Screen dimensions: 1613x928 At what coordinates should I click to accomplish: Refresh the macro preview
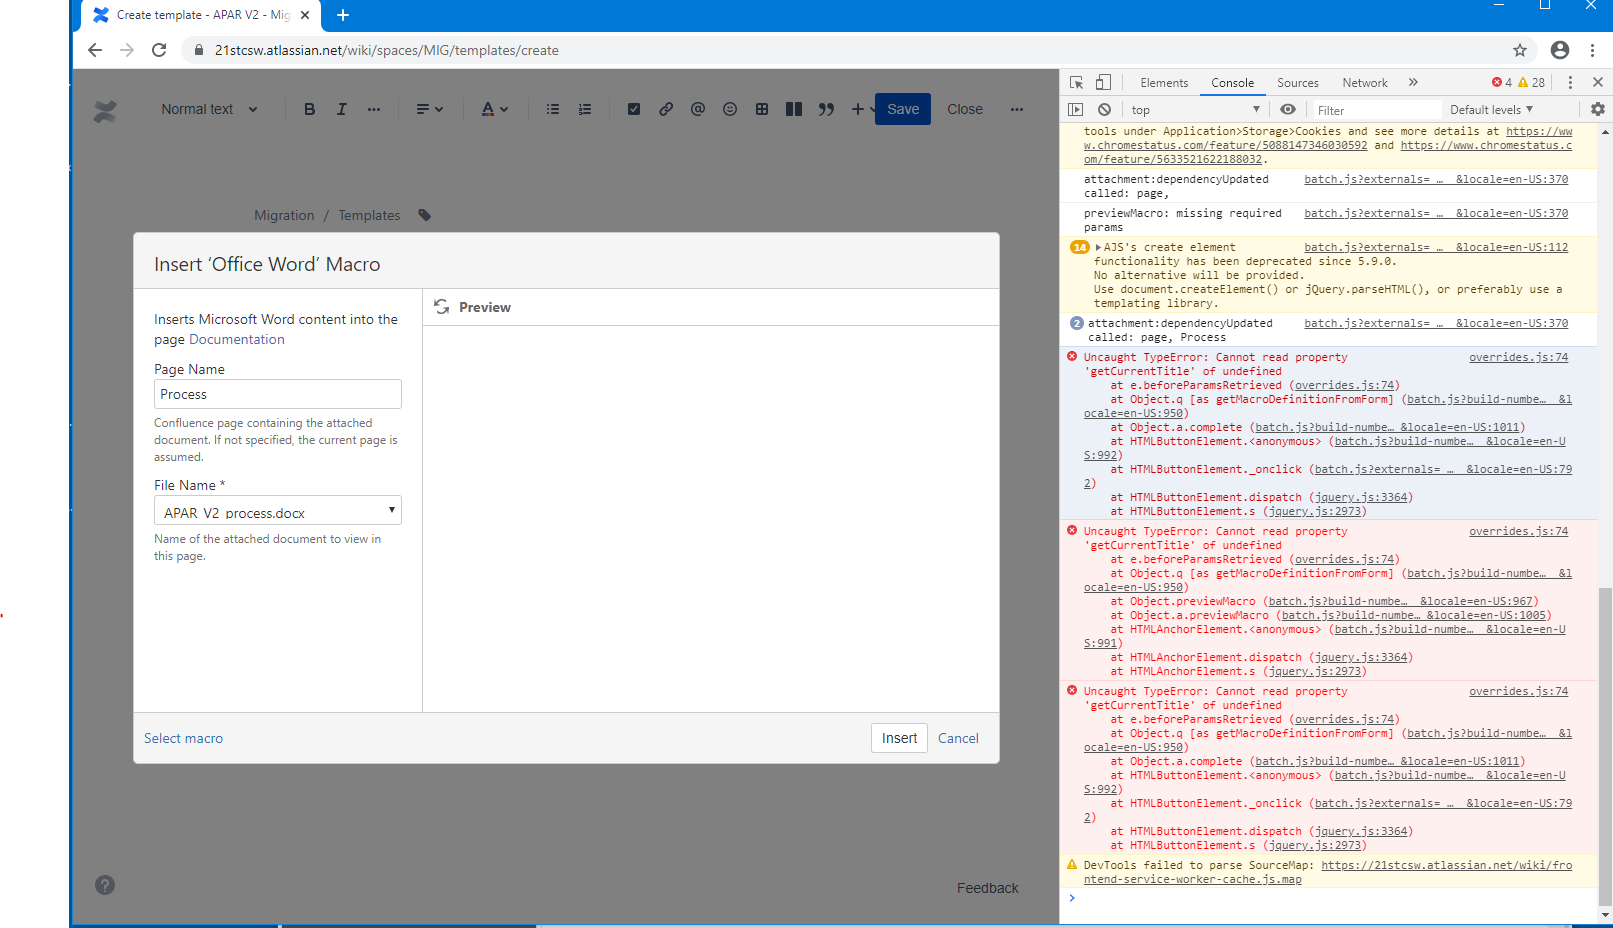[x=442, y=307]
